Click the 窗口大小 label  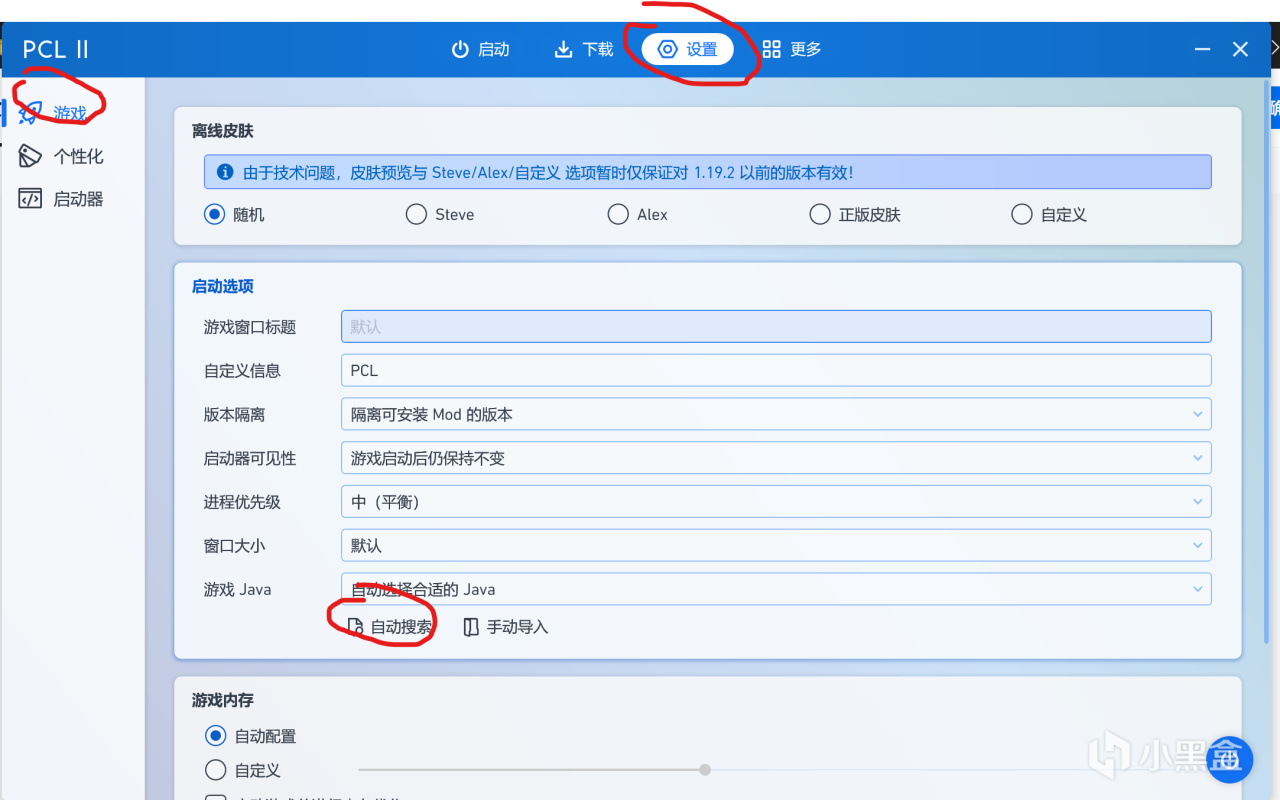[235, 546]
